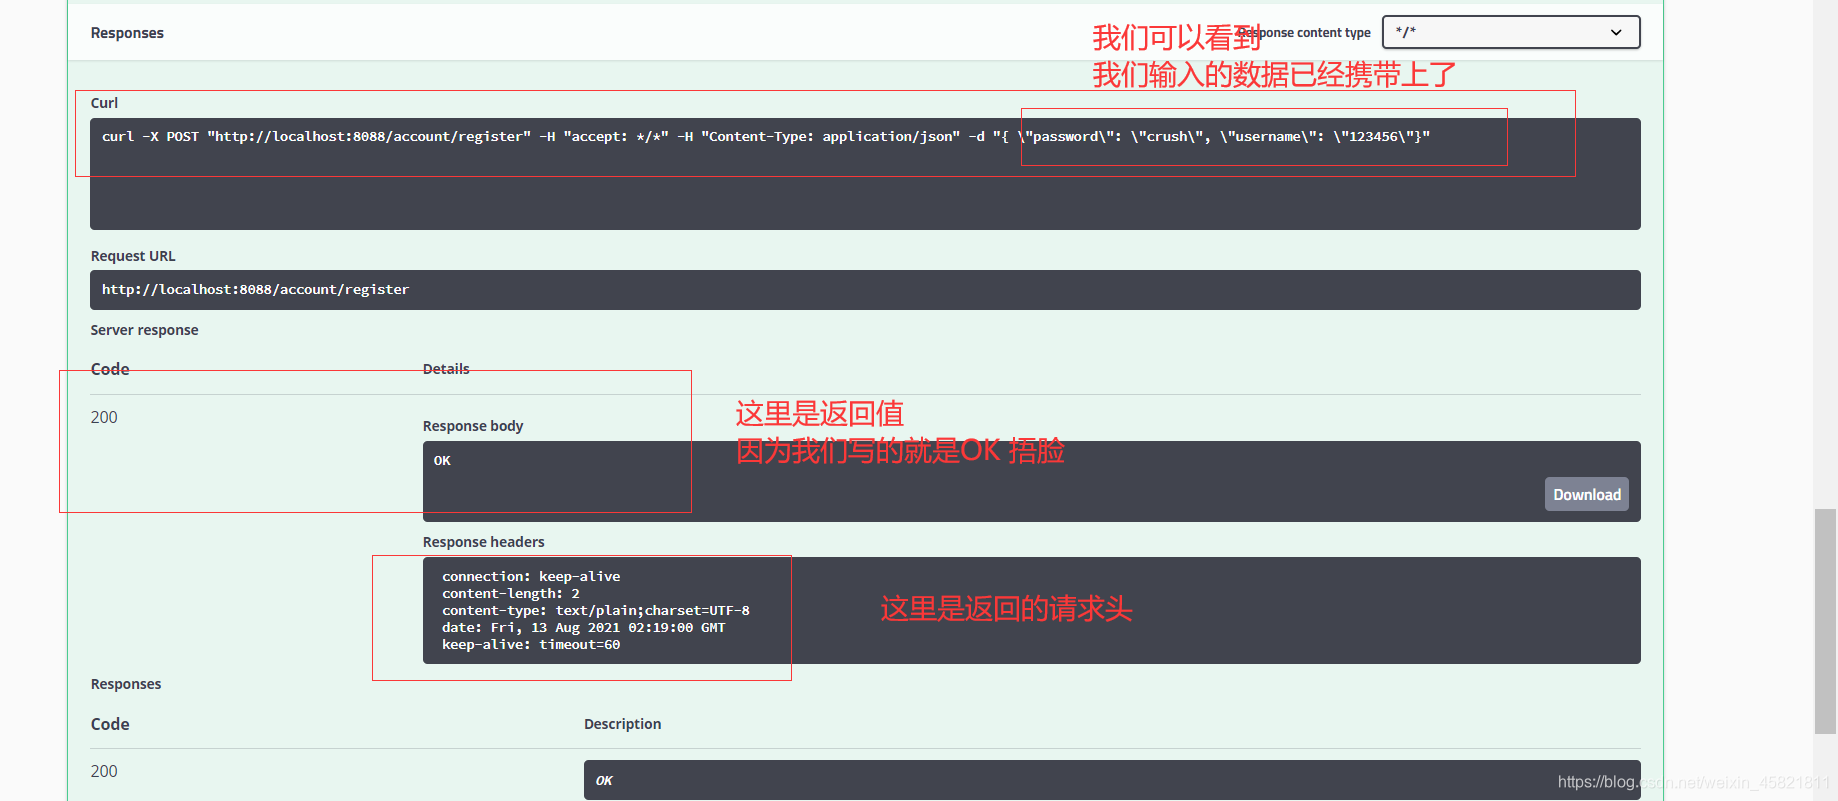The width and height of the screenshot is (1838, 801).
Task: Click the Response headers label
Action: click(483, 542)
